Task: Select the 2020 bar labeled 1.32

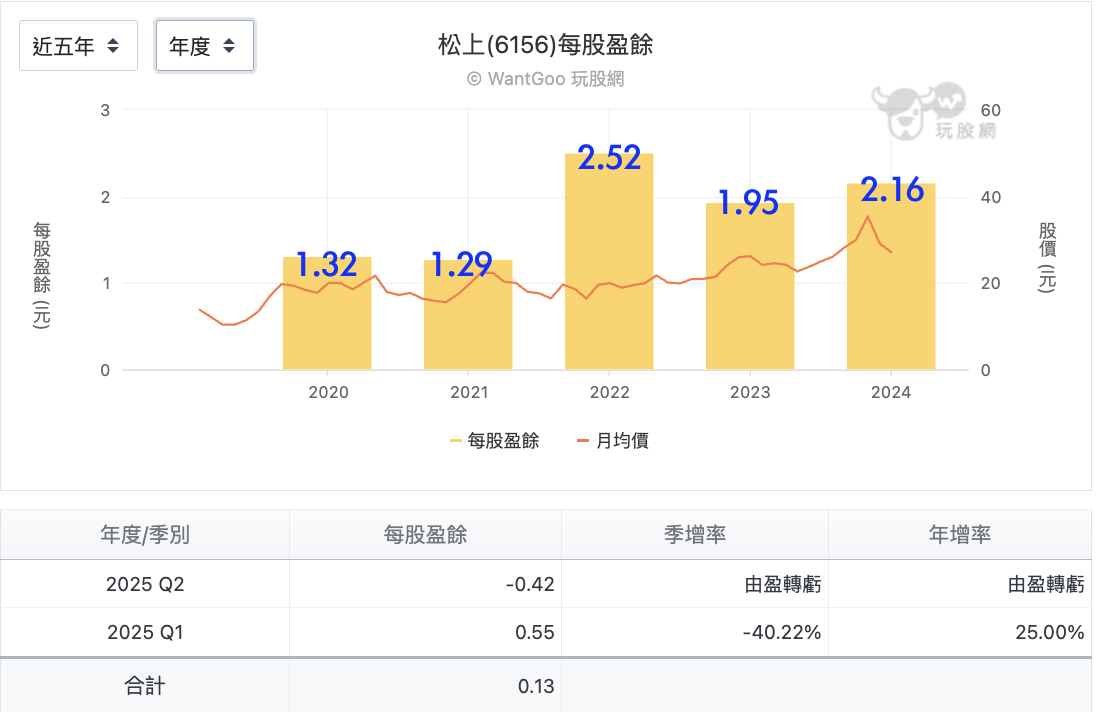Action: pyautogui.click(x=327, y=320)
